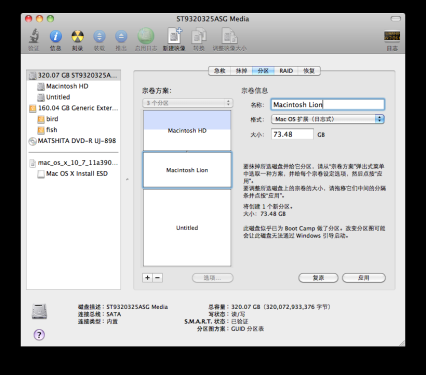This screenshot has height=375, width=426.
Task: Click the sidebar splitter handle
Action: 127,179
